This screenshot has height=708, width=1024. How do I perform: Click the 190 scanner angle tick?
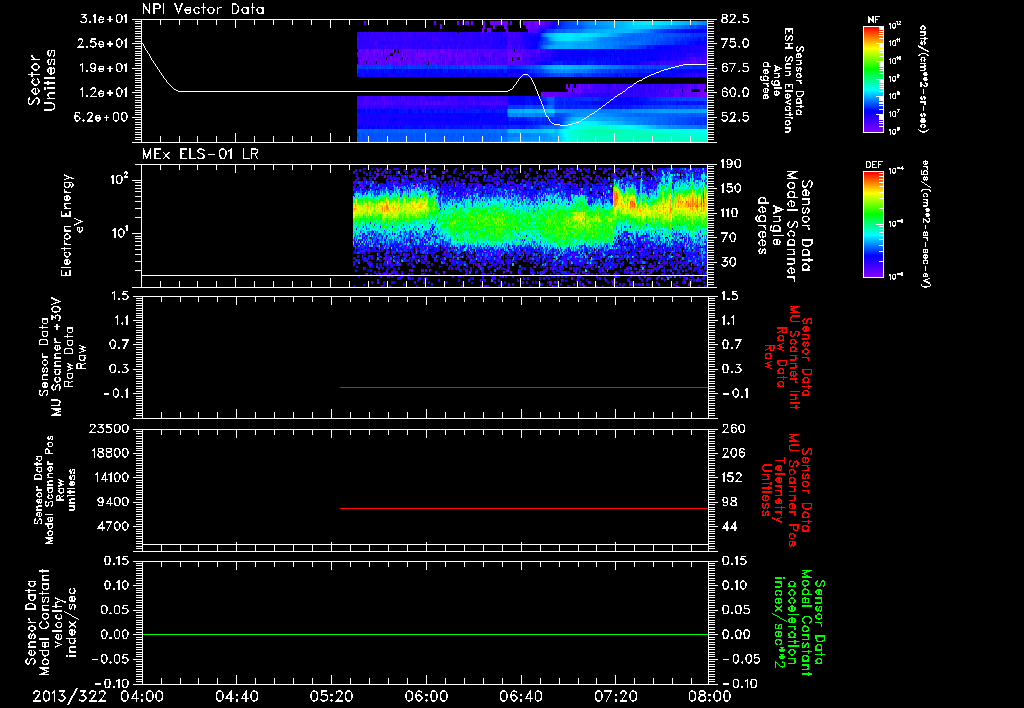(731, 164)
